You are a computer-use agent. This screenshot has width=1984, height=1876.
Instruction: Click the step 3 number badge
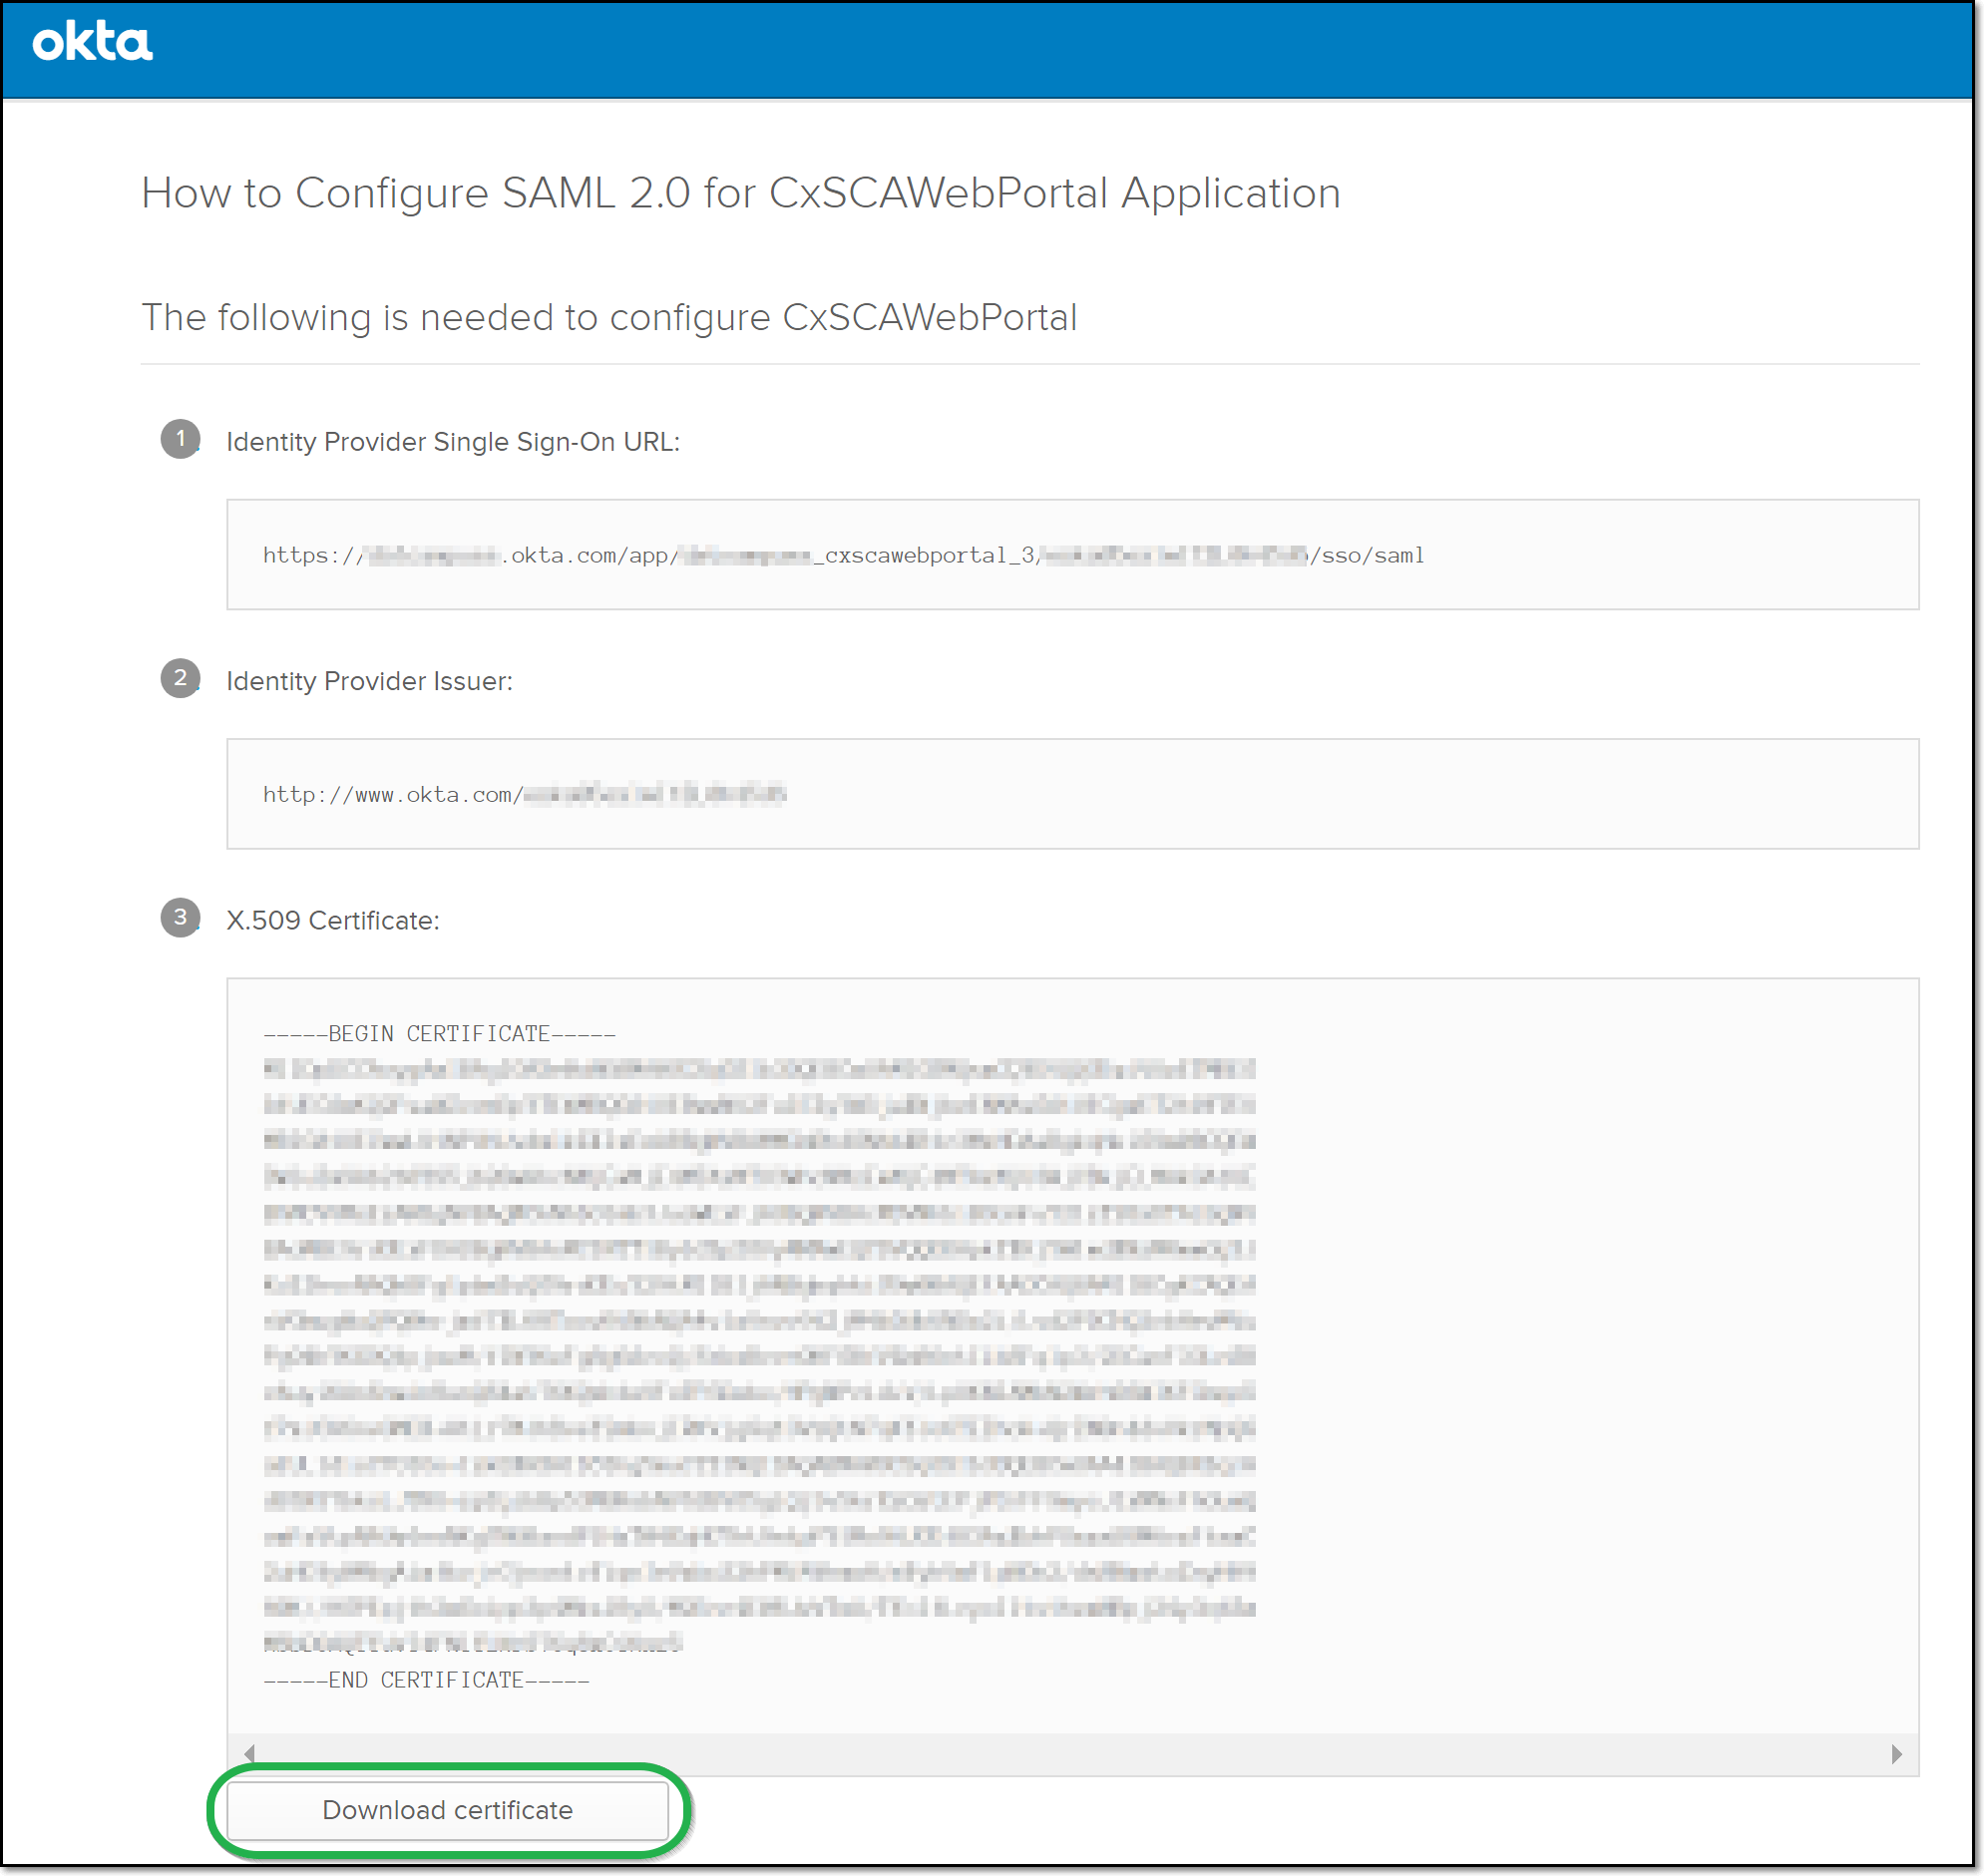180,917
